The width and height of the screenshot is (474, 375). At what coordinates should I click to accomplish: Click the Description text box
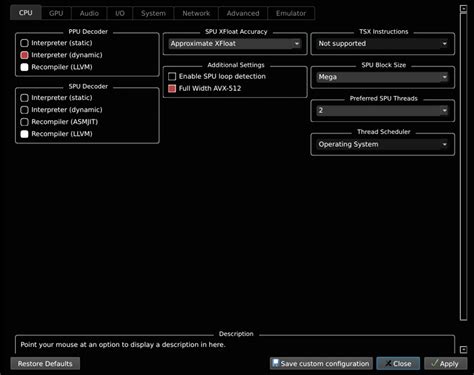point(235,345)
